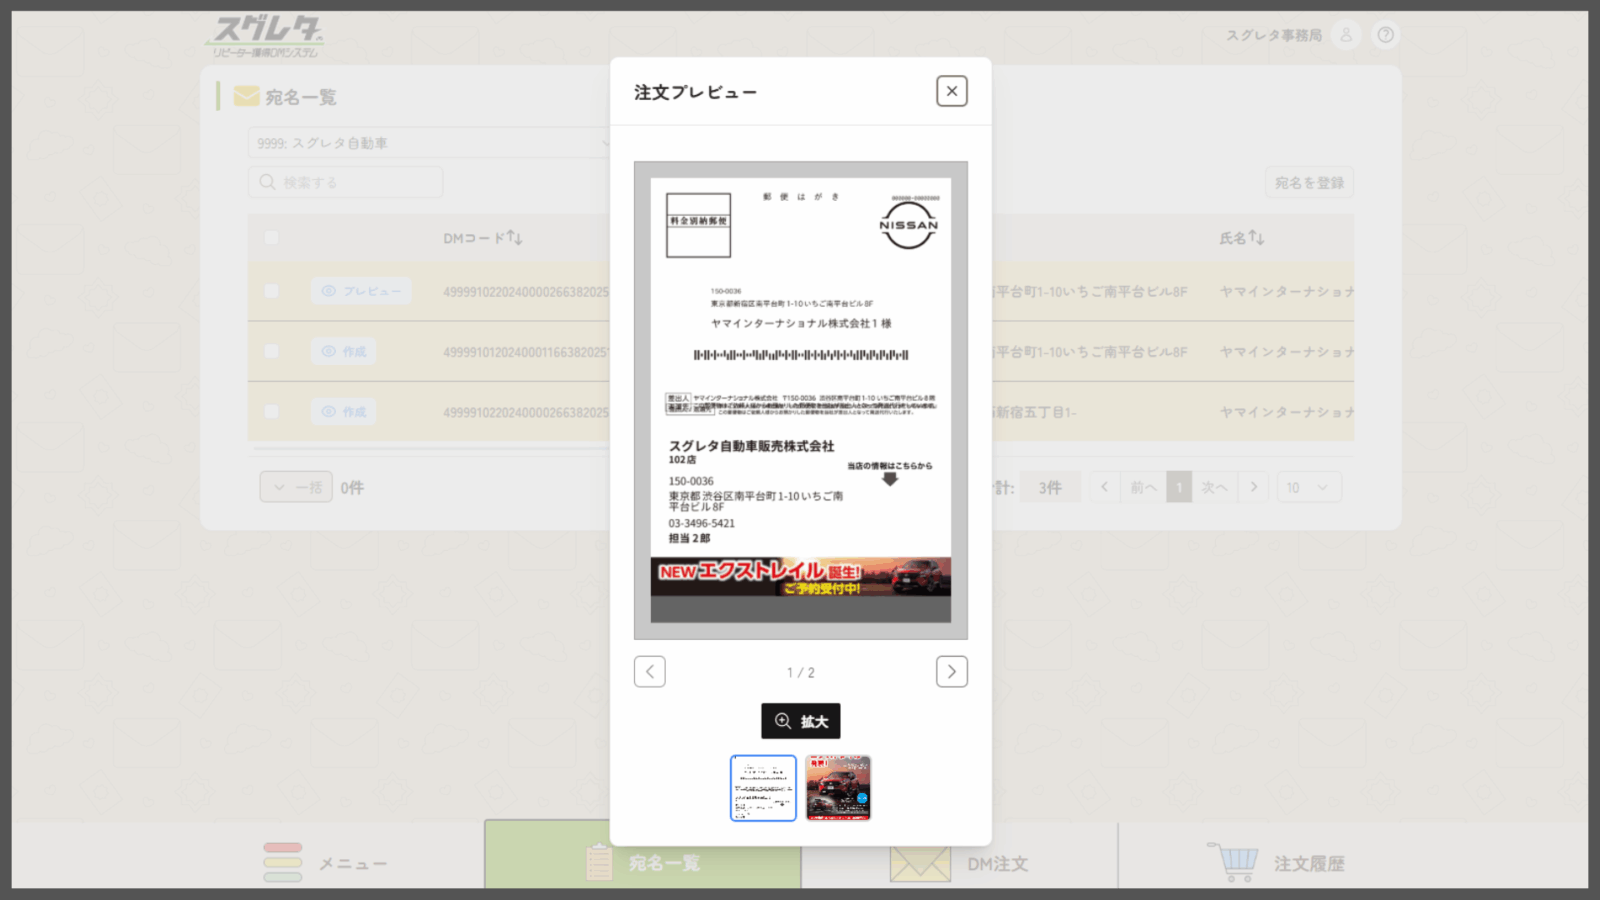This screenshot has height=900, width=1600.
Task: Check the first row checkbox
Action: click(271, 291)
